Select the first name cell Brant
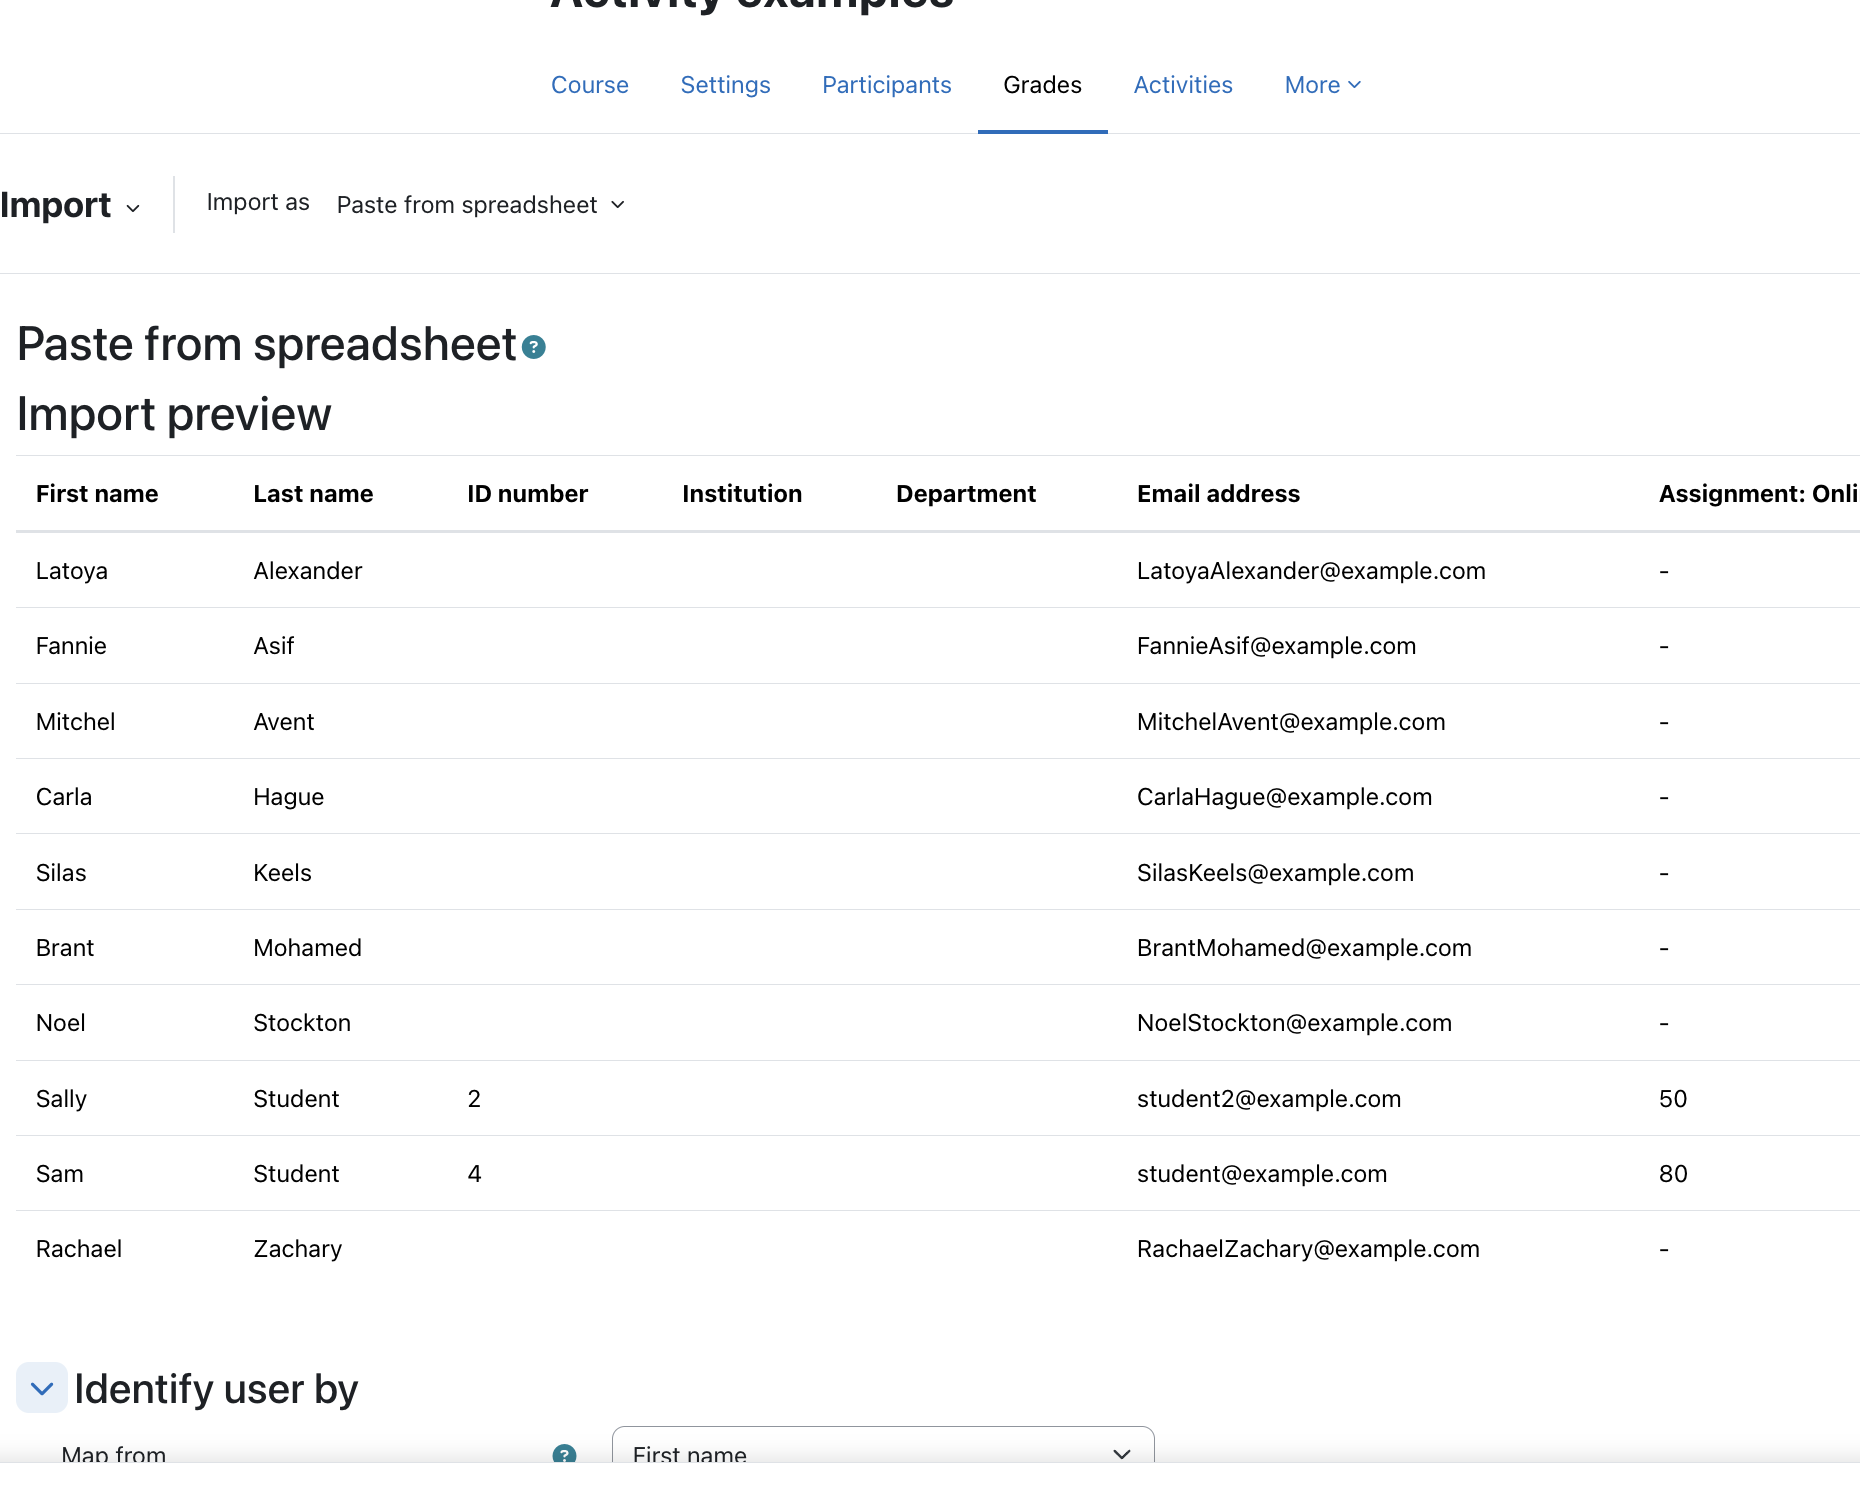 coord(65,948)
